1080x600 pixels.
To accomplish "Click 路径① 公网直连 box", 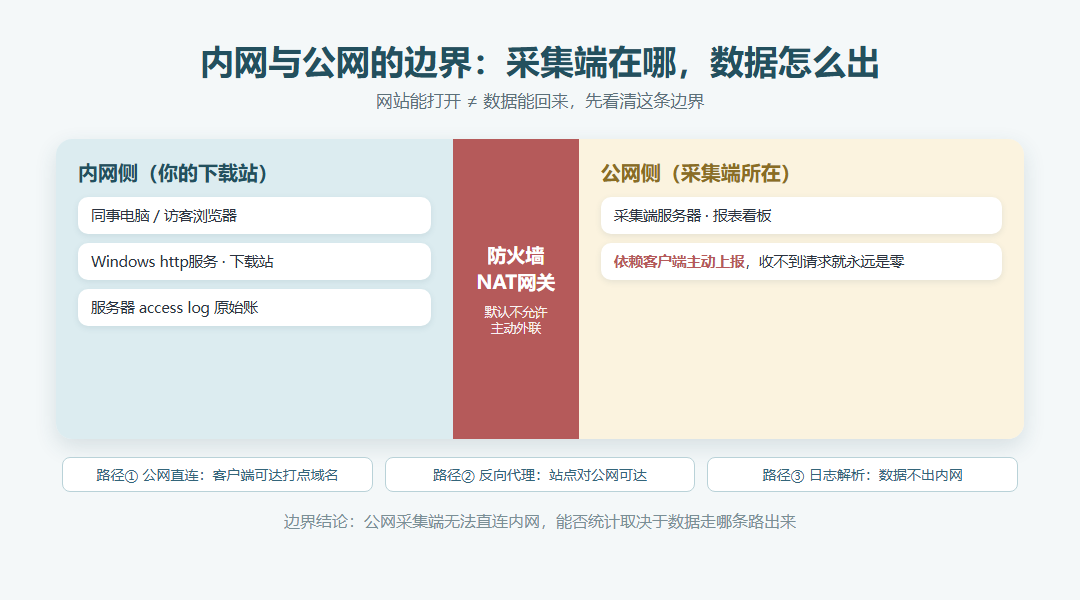I will [217, 475].
